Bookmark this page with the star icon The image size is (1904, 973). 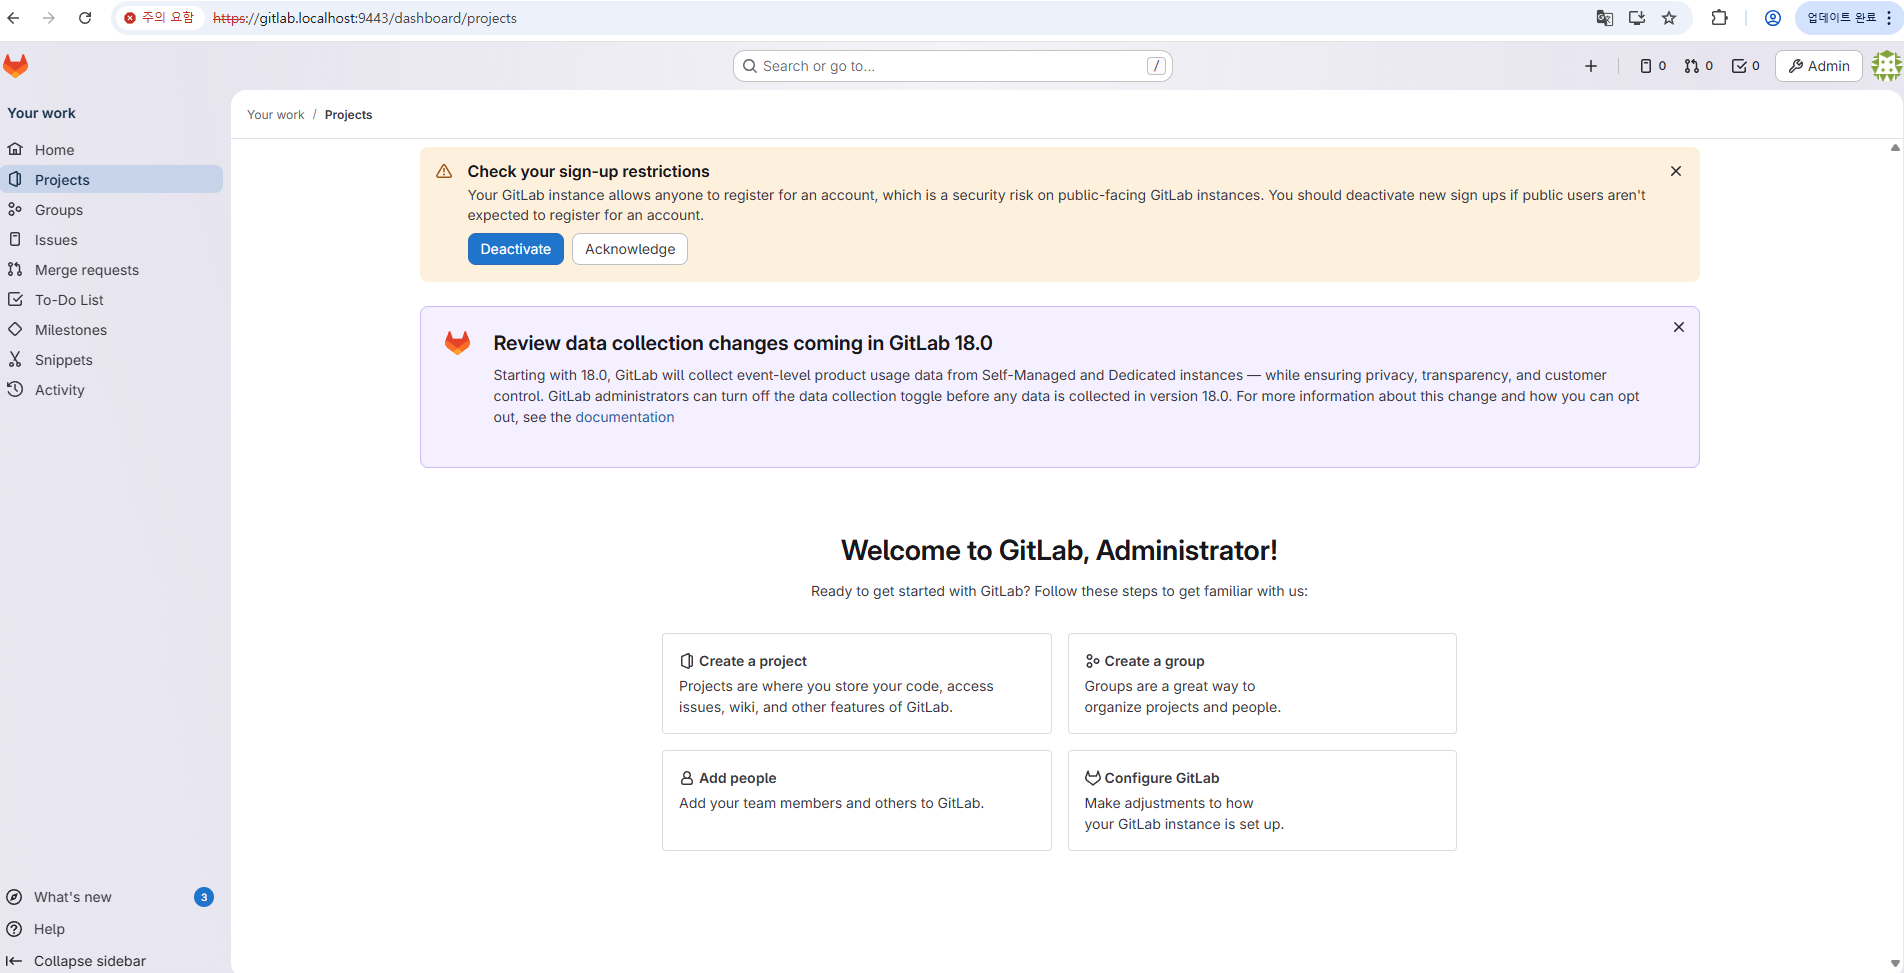coord(1669,18)
